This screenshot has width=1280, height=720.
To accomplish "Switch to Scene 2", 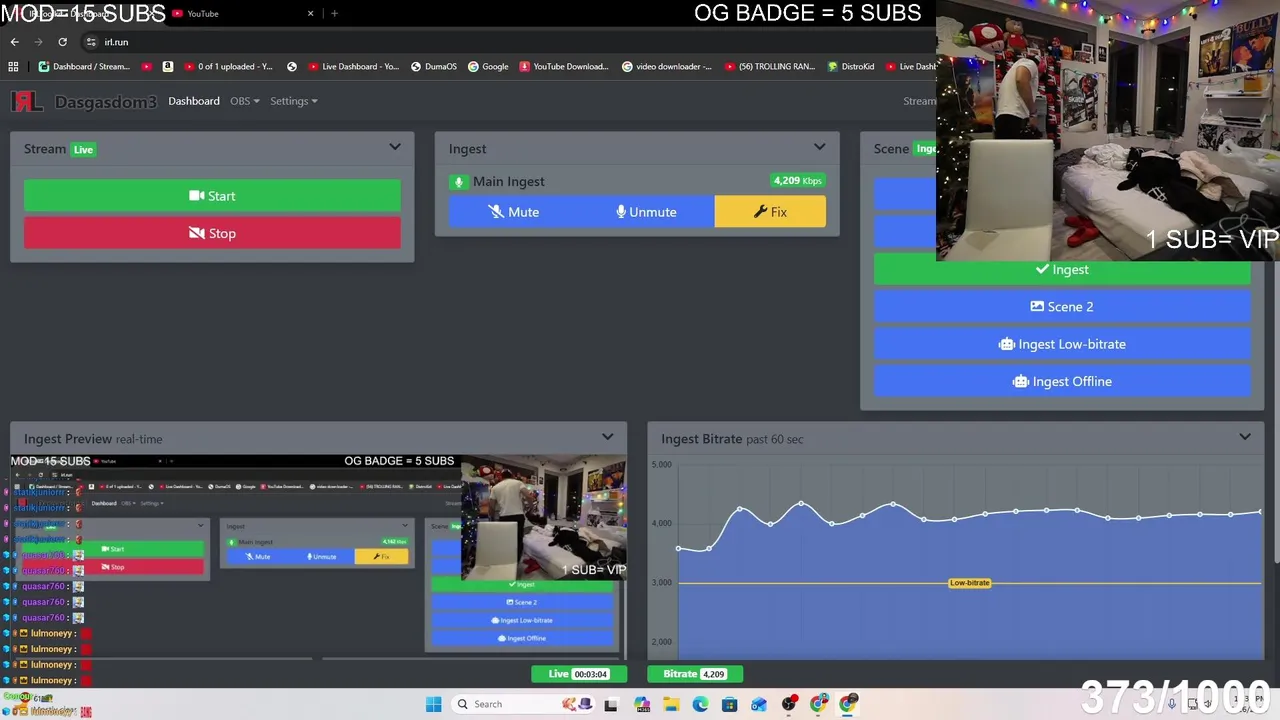I will coord(1062,307).
